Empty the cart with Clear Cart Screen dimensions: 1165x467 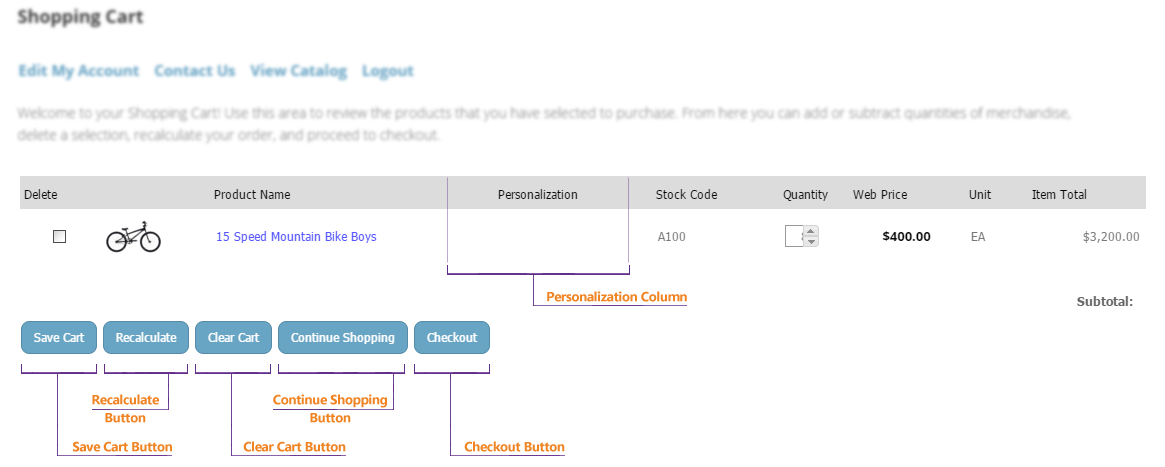click(x=233, y=338)
